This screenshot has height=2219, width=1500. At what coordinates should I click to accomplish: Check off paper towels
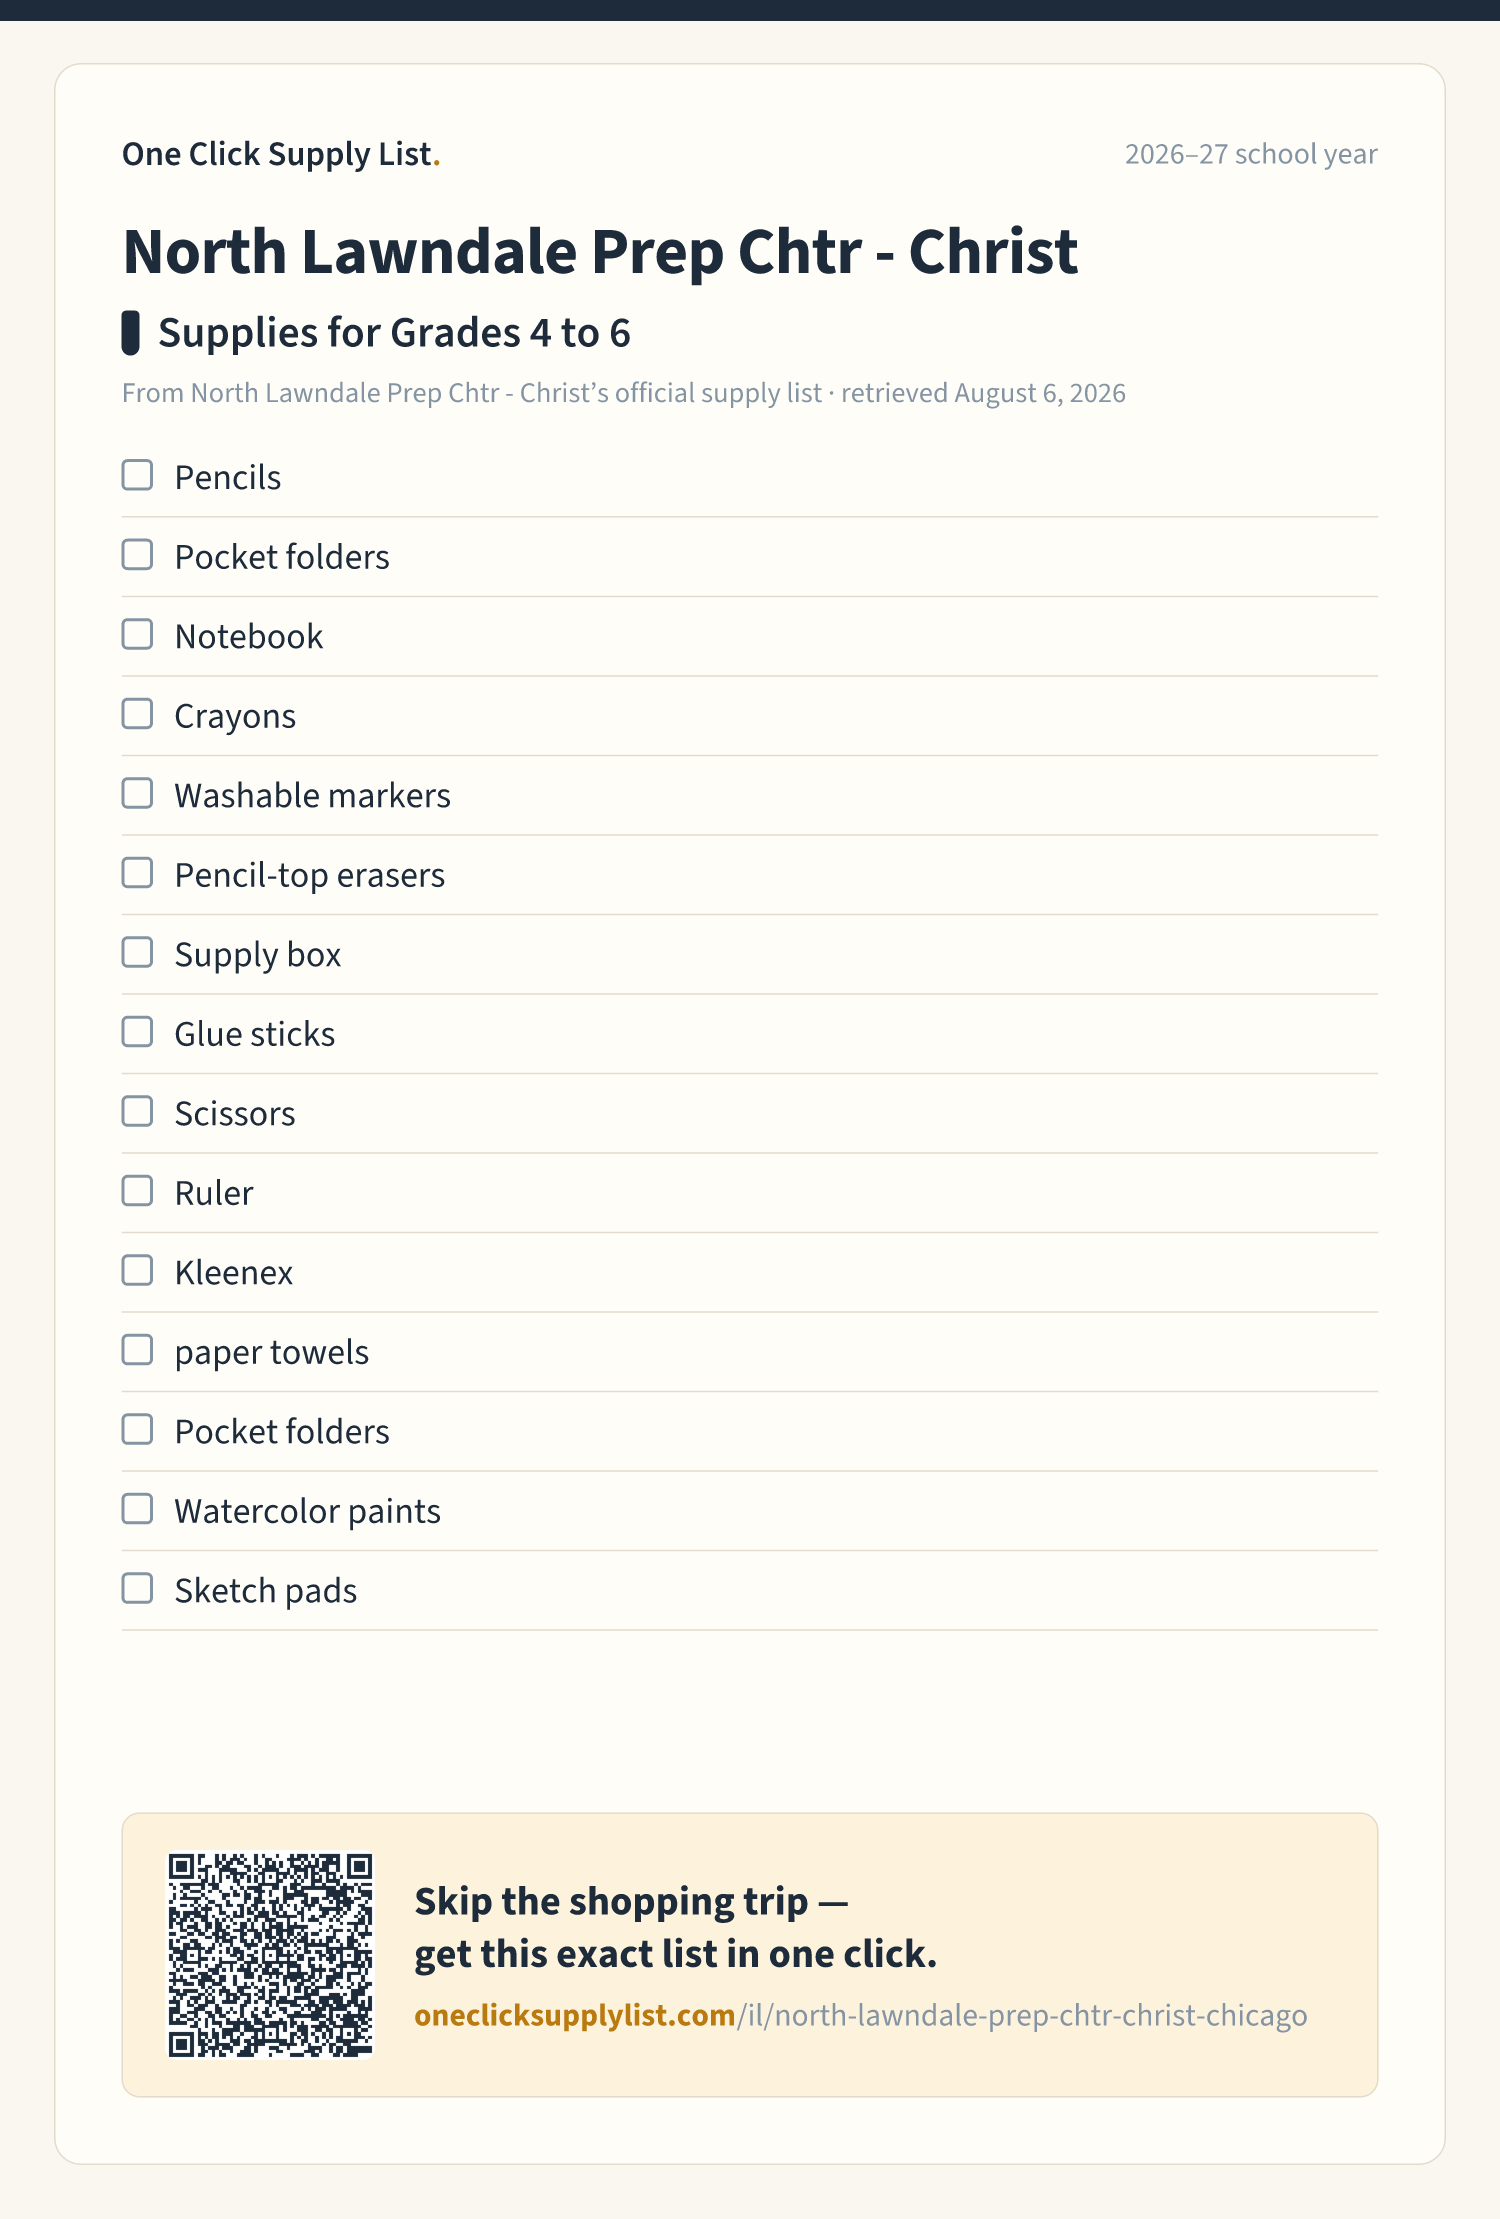click(137, 1350)
